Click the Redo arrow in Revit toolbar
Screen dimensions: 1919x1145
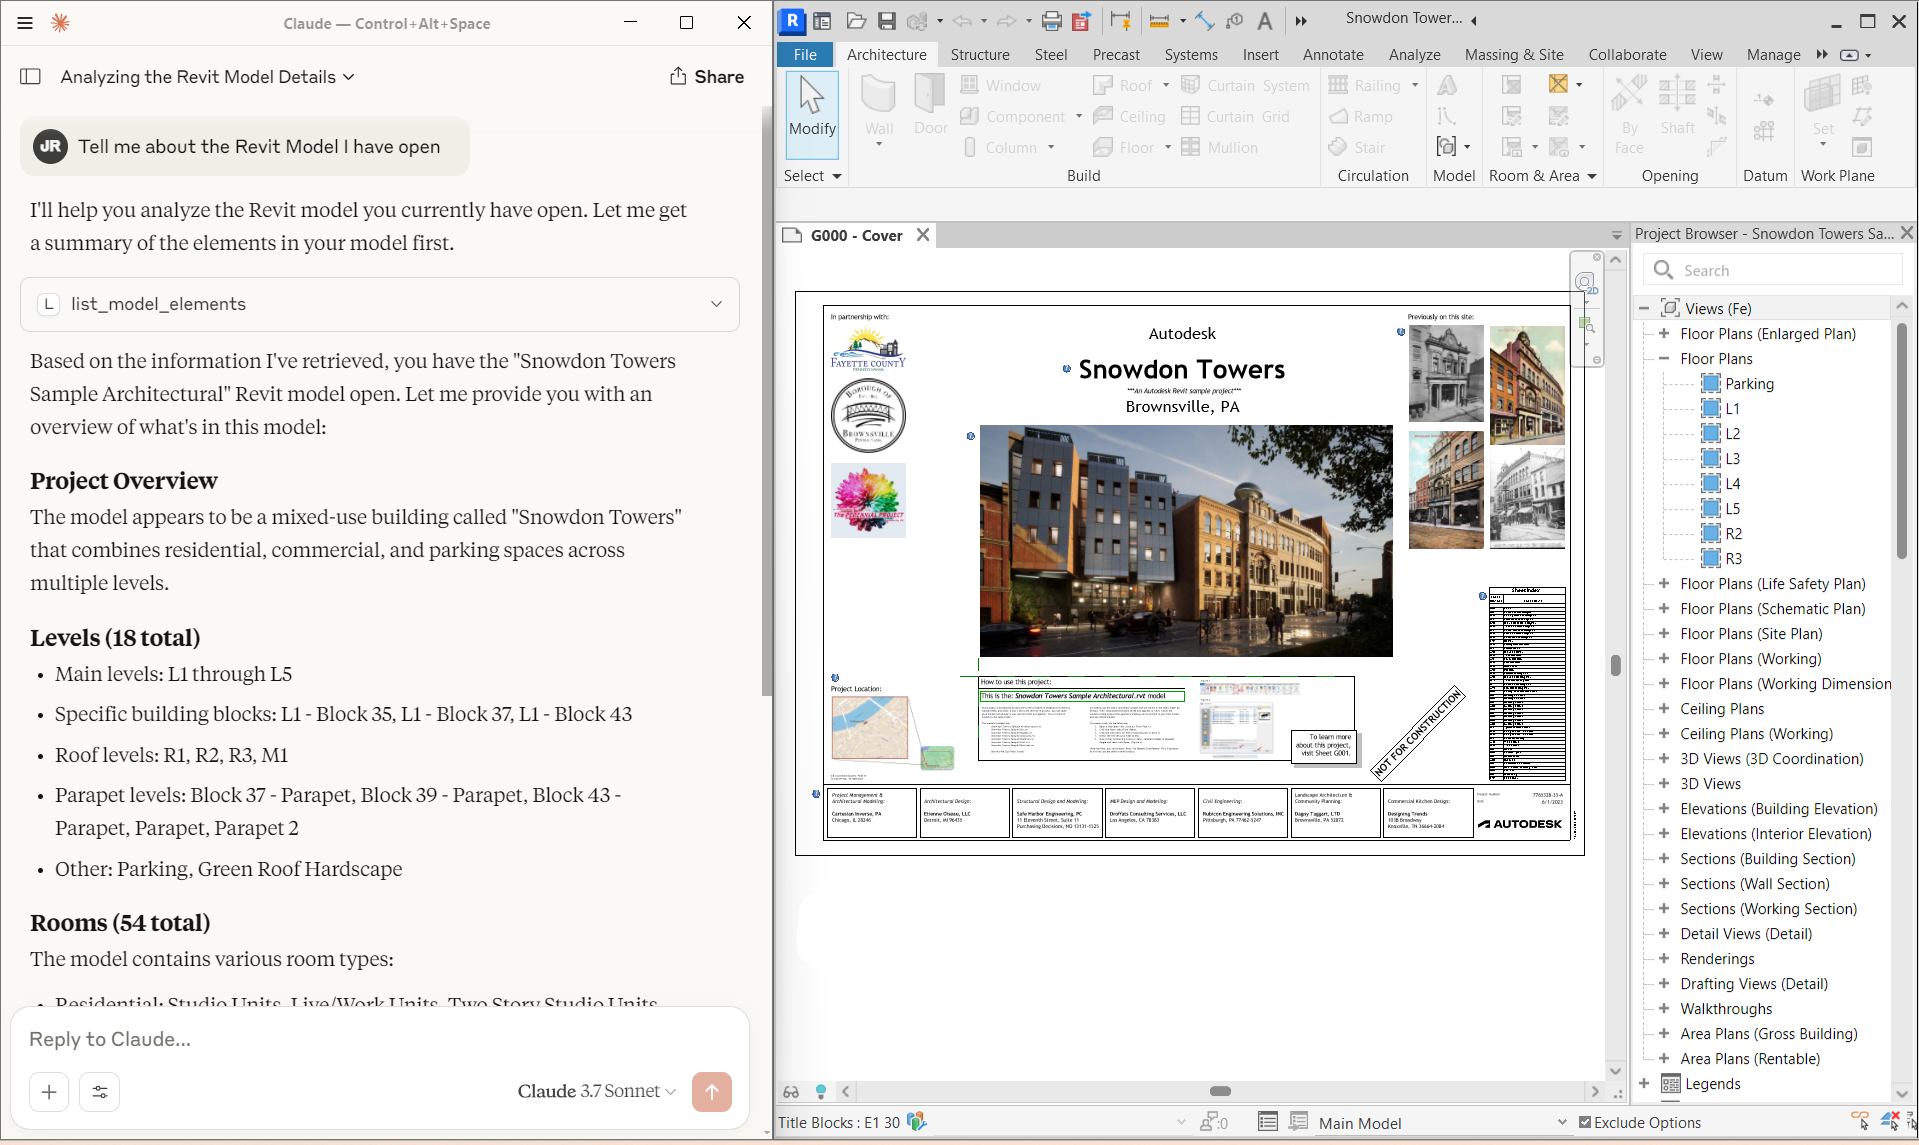click(1006, 20)
